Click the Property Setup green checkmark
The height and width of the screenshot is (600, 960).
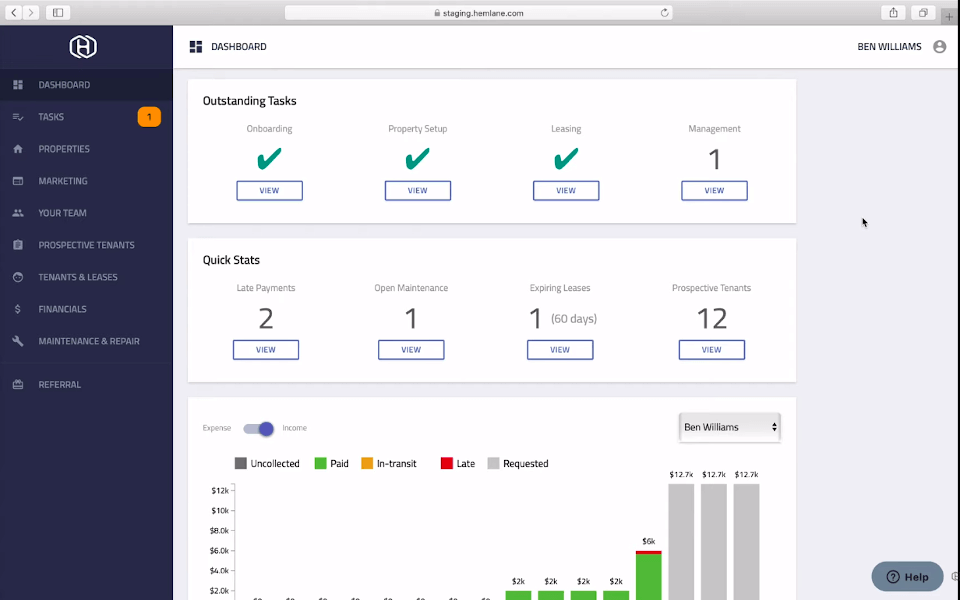tap(418, 159)
